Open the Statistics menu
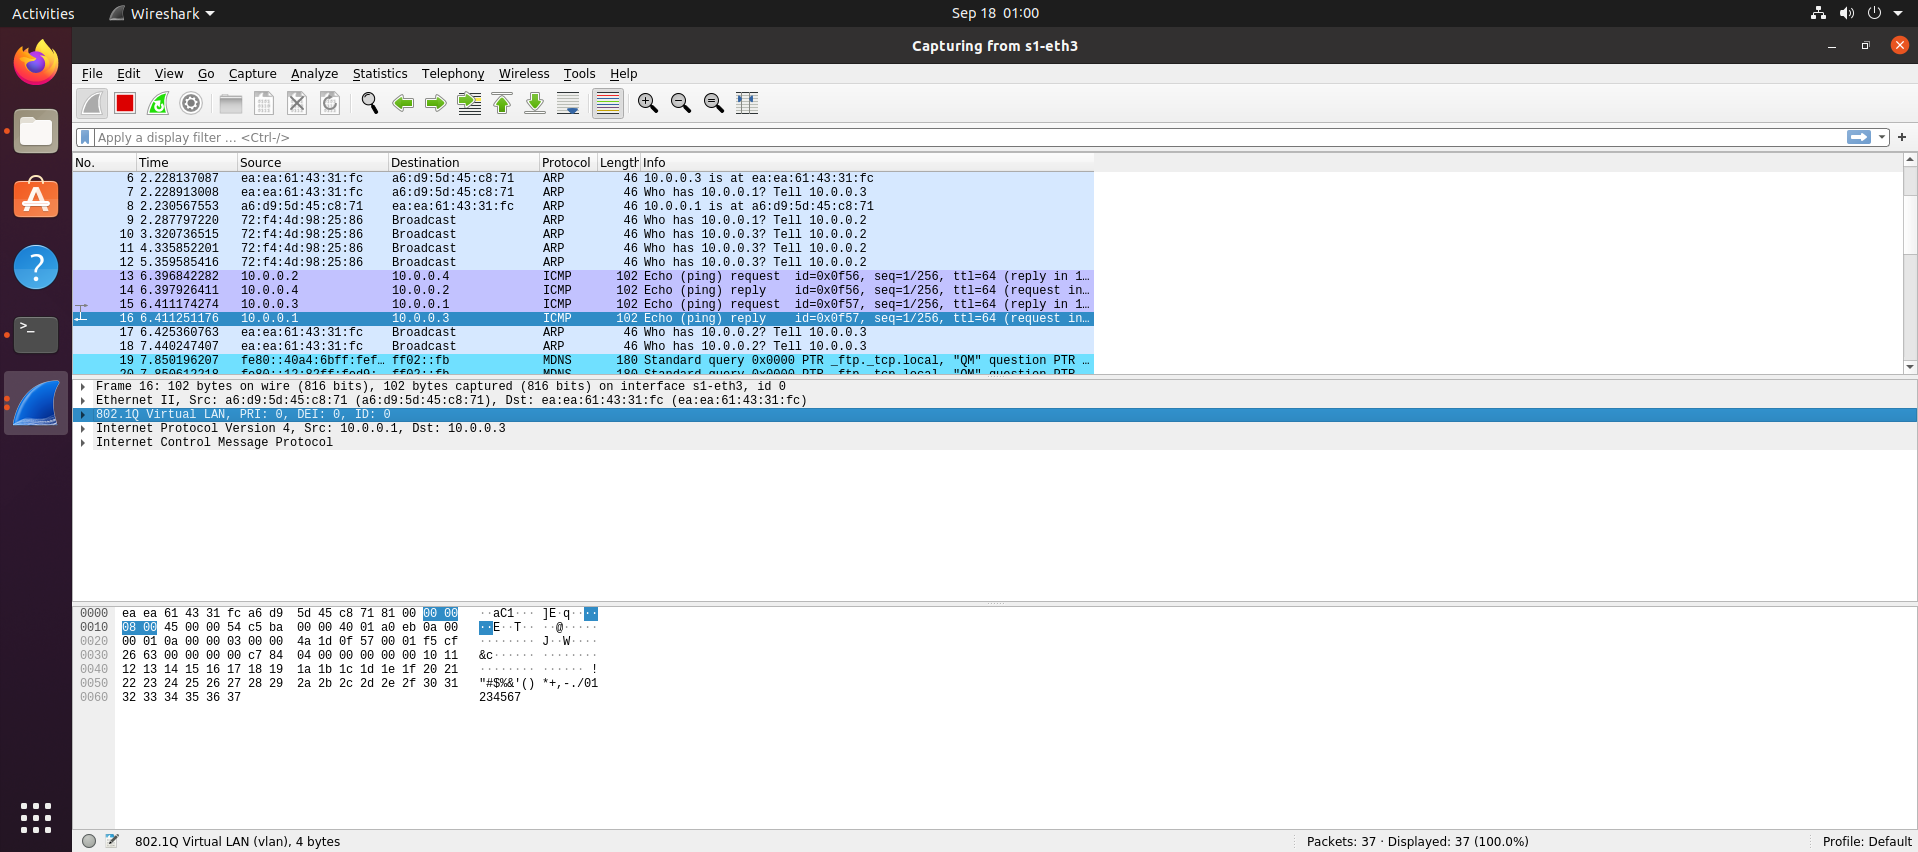1918x852 pixels. click(x=380, y=74)
